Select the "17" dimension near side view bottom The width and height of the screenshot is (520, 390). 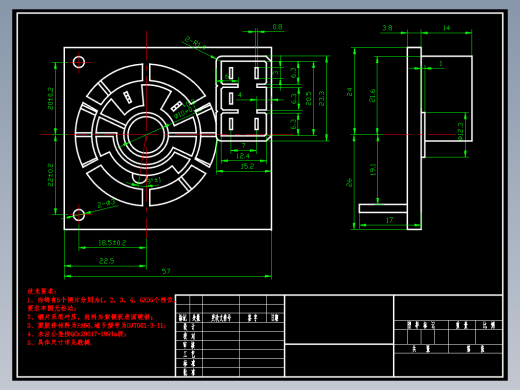click(389, 220)
